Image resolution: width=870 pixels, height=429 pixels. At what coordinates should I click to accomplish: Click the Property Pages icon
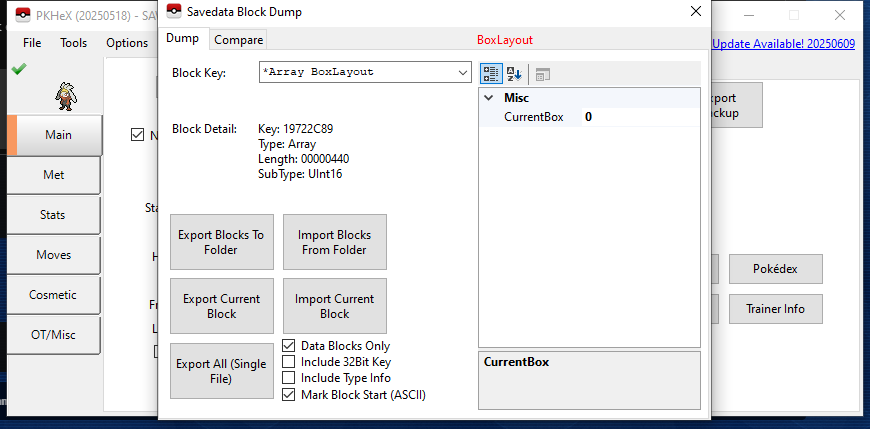(x=543, y=74)
